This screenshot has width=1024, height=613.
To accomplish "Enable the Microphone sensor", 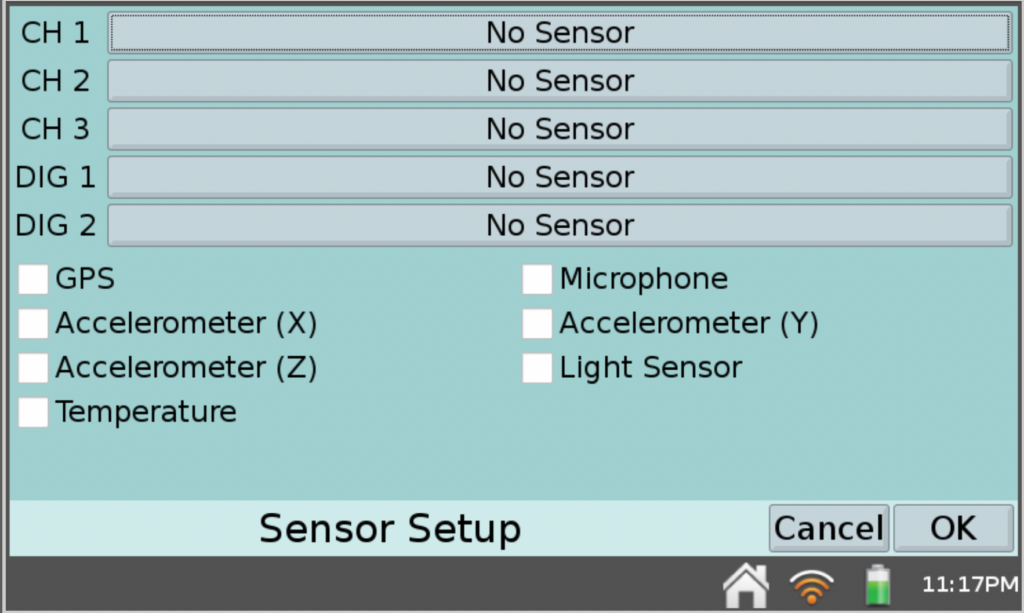I will coord(536,279).
